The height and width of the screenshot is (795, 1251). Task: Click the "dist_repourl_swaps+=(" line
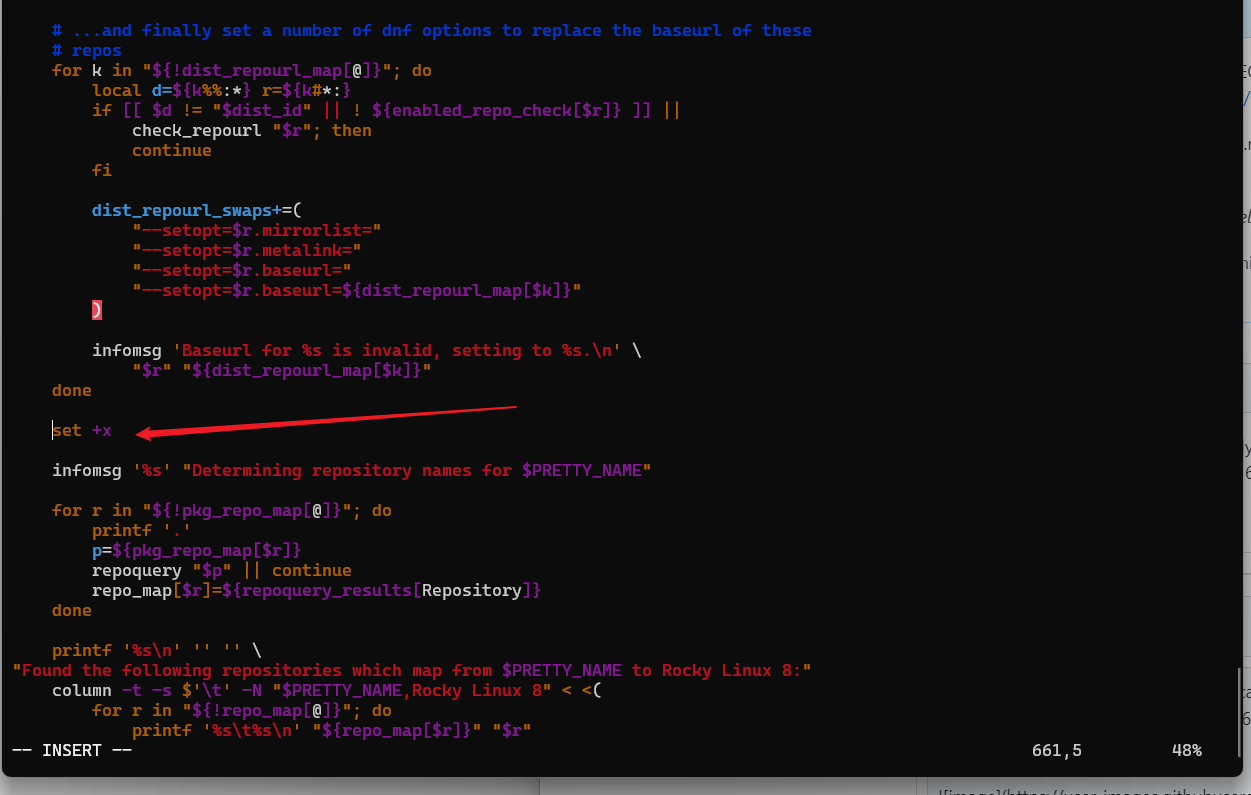[x=195, y=210]
